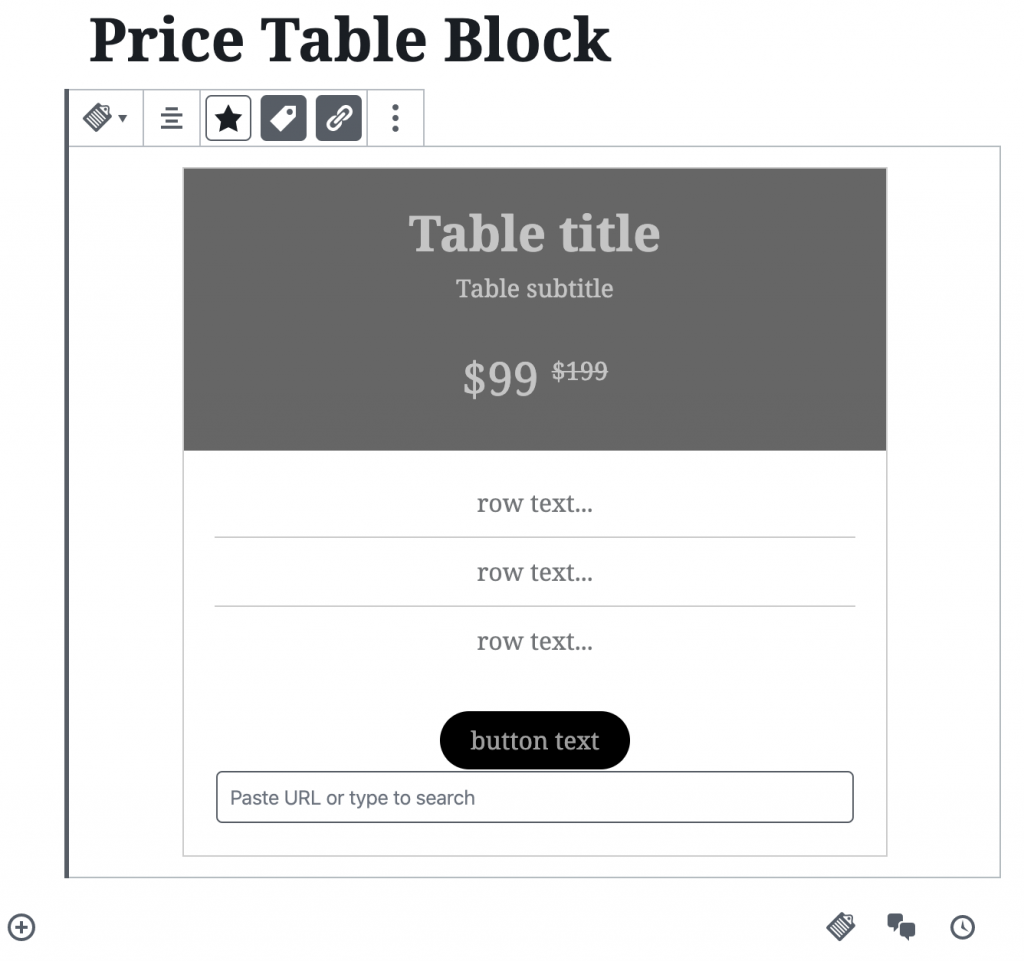The image size is (1024, 961).
Task: Toggle the star featured option
Action: [229, 118]
